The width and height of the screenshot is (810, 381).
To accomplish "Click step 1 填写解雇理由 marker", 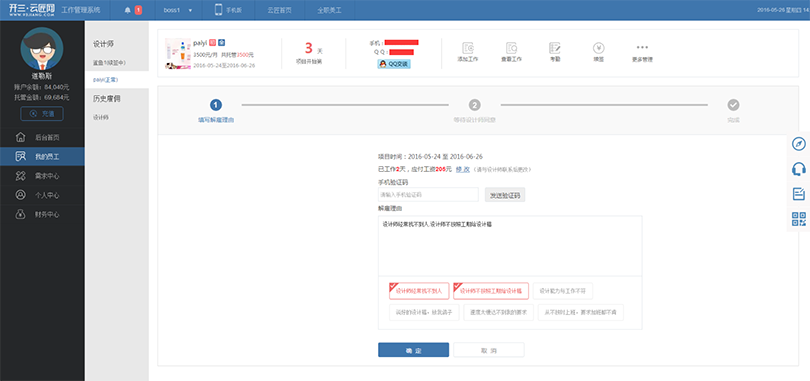I will coord(216,105).
